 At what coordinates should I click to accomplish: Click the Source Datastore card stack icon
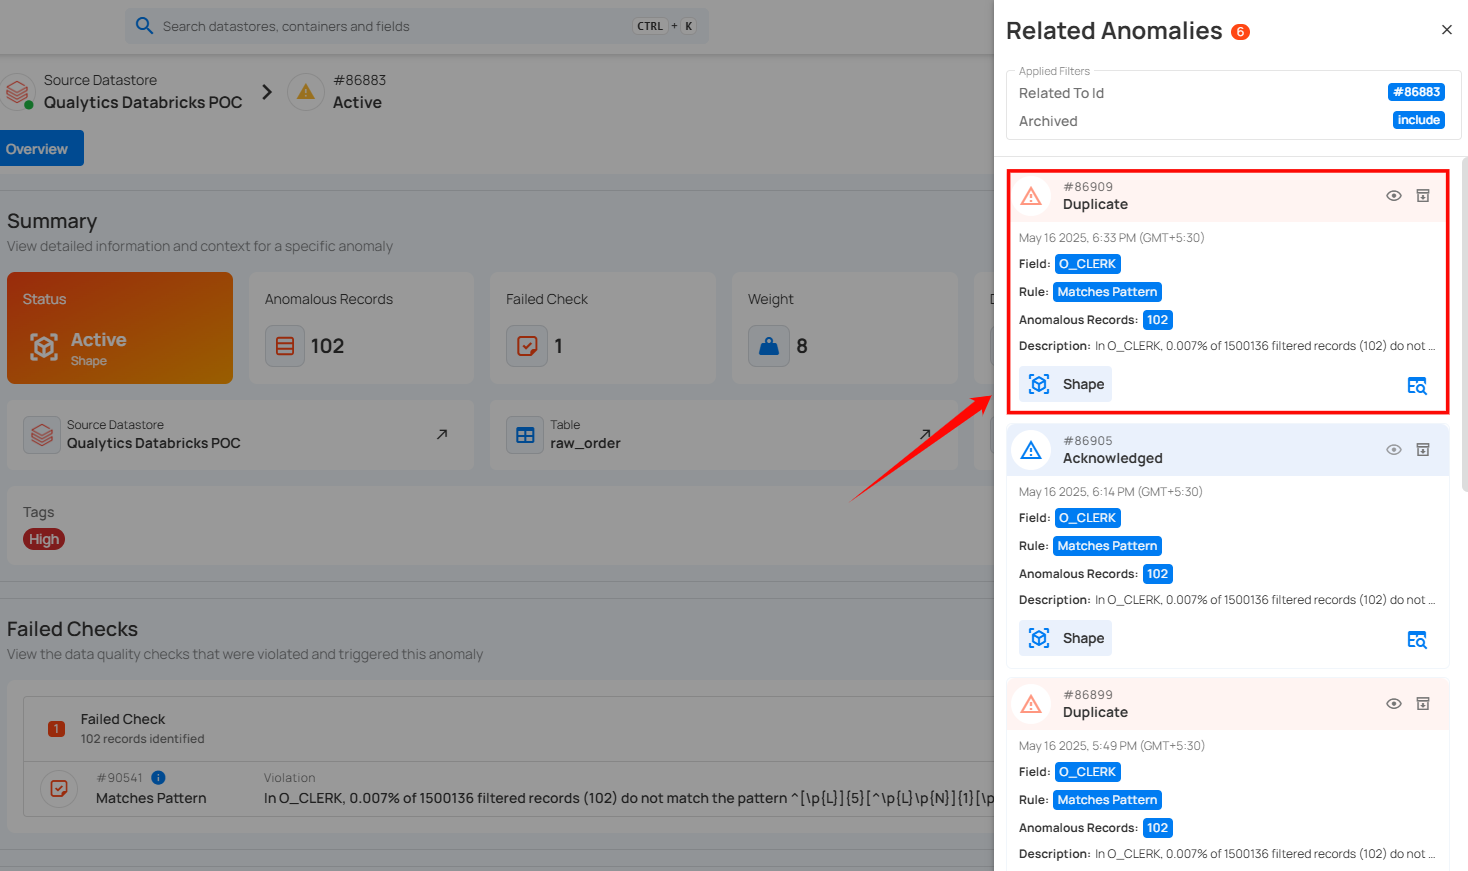(42, 435)
